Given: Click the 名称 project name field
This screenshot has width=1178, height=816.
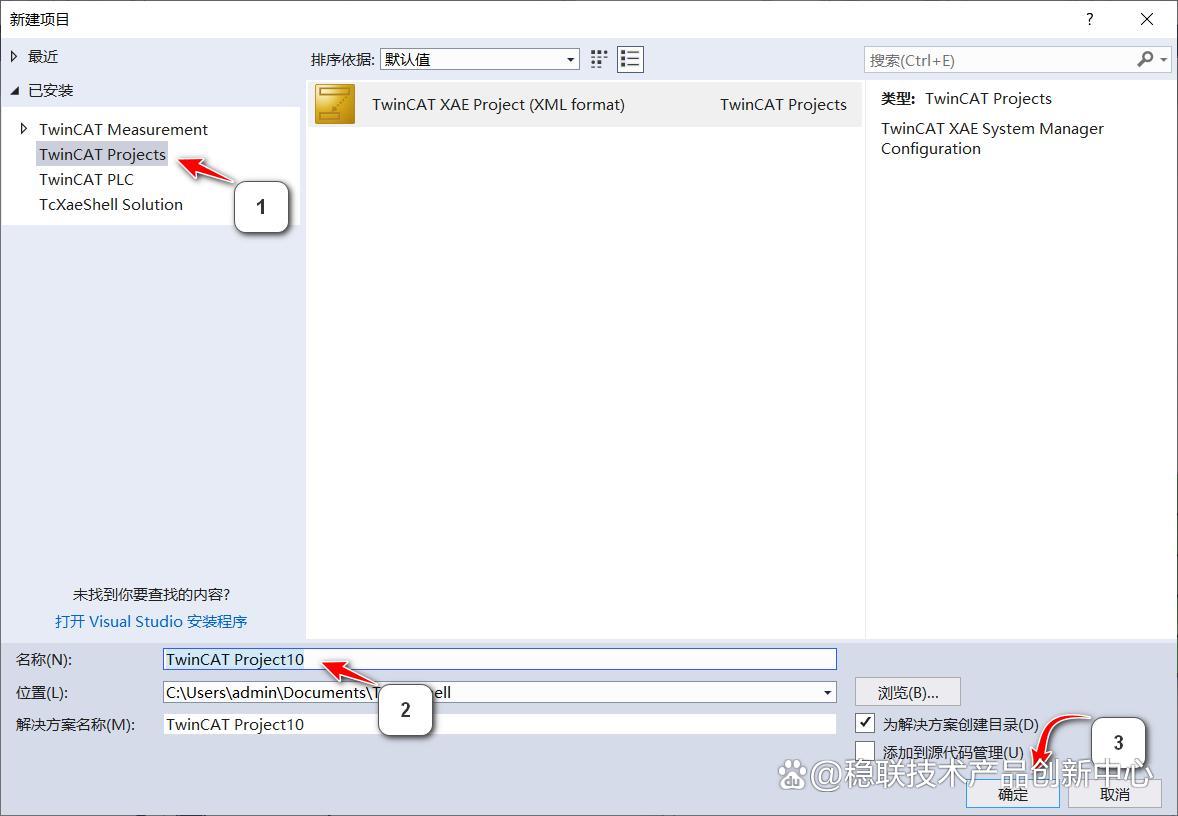Looking at the screenshot, I should tap(500, 659).
